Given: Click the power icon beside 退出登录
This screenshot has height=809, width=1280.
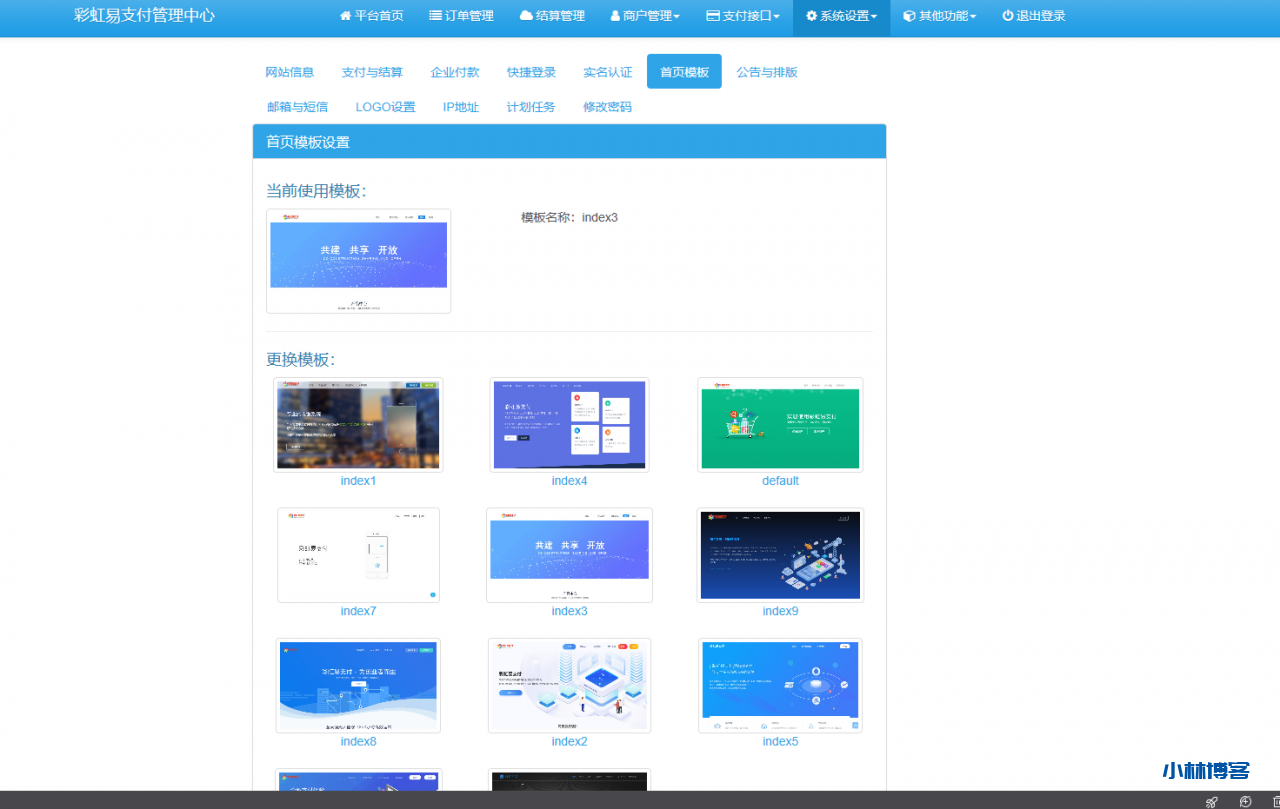Looking at the screenshot, I should point(1008,16).
